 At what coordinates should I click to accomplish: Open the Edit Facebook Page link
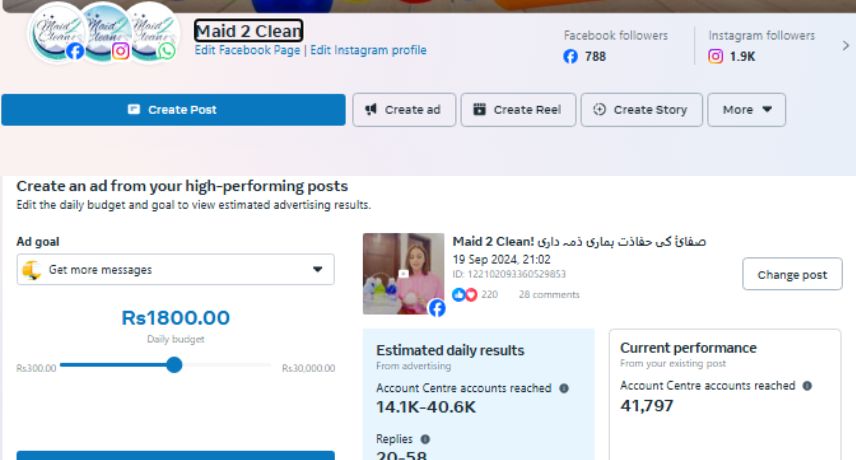click(x=248, y=50)
